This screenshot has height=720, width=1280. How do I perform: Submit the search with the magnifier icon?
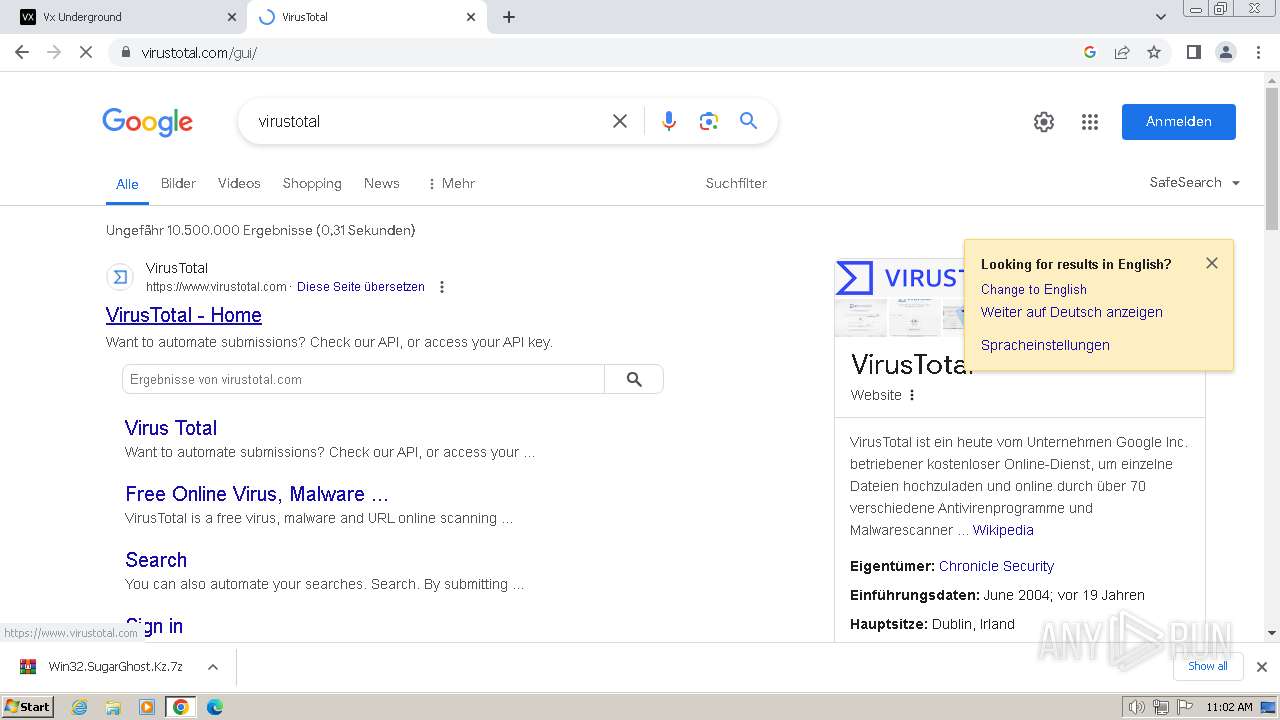tap(748, 121)
